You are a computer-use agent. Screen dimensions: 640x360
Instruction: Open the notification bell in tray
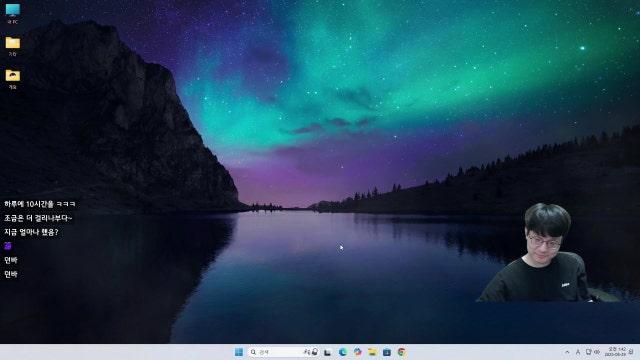(631, 352)
